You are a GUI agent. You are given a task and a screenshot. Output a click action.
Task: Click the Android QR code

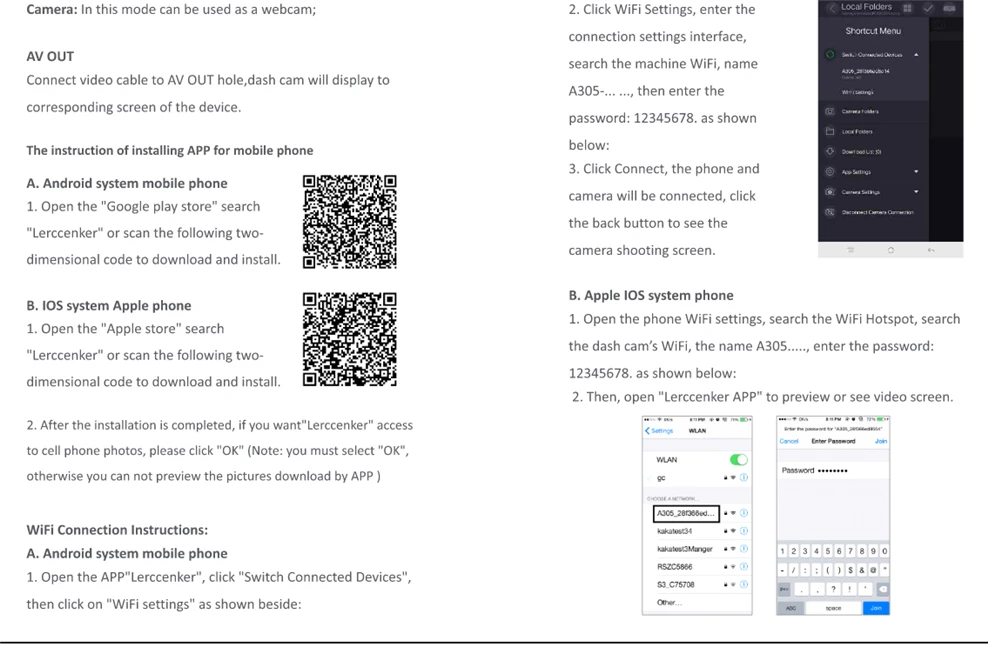click(350, 222)
